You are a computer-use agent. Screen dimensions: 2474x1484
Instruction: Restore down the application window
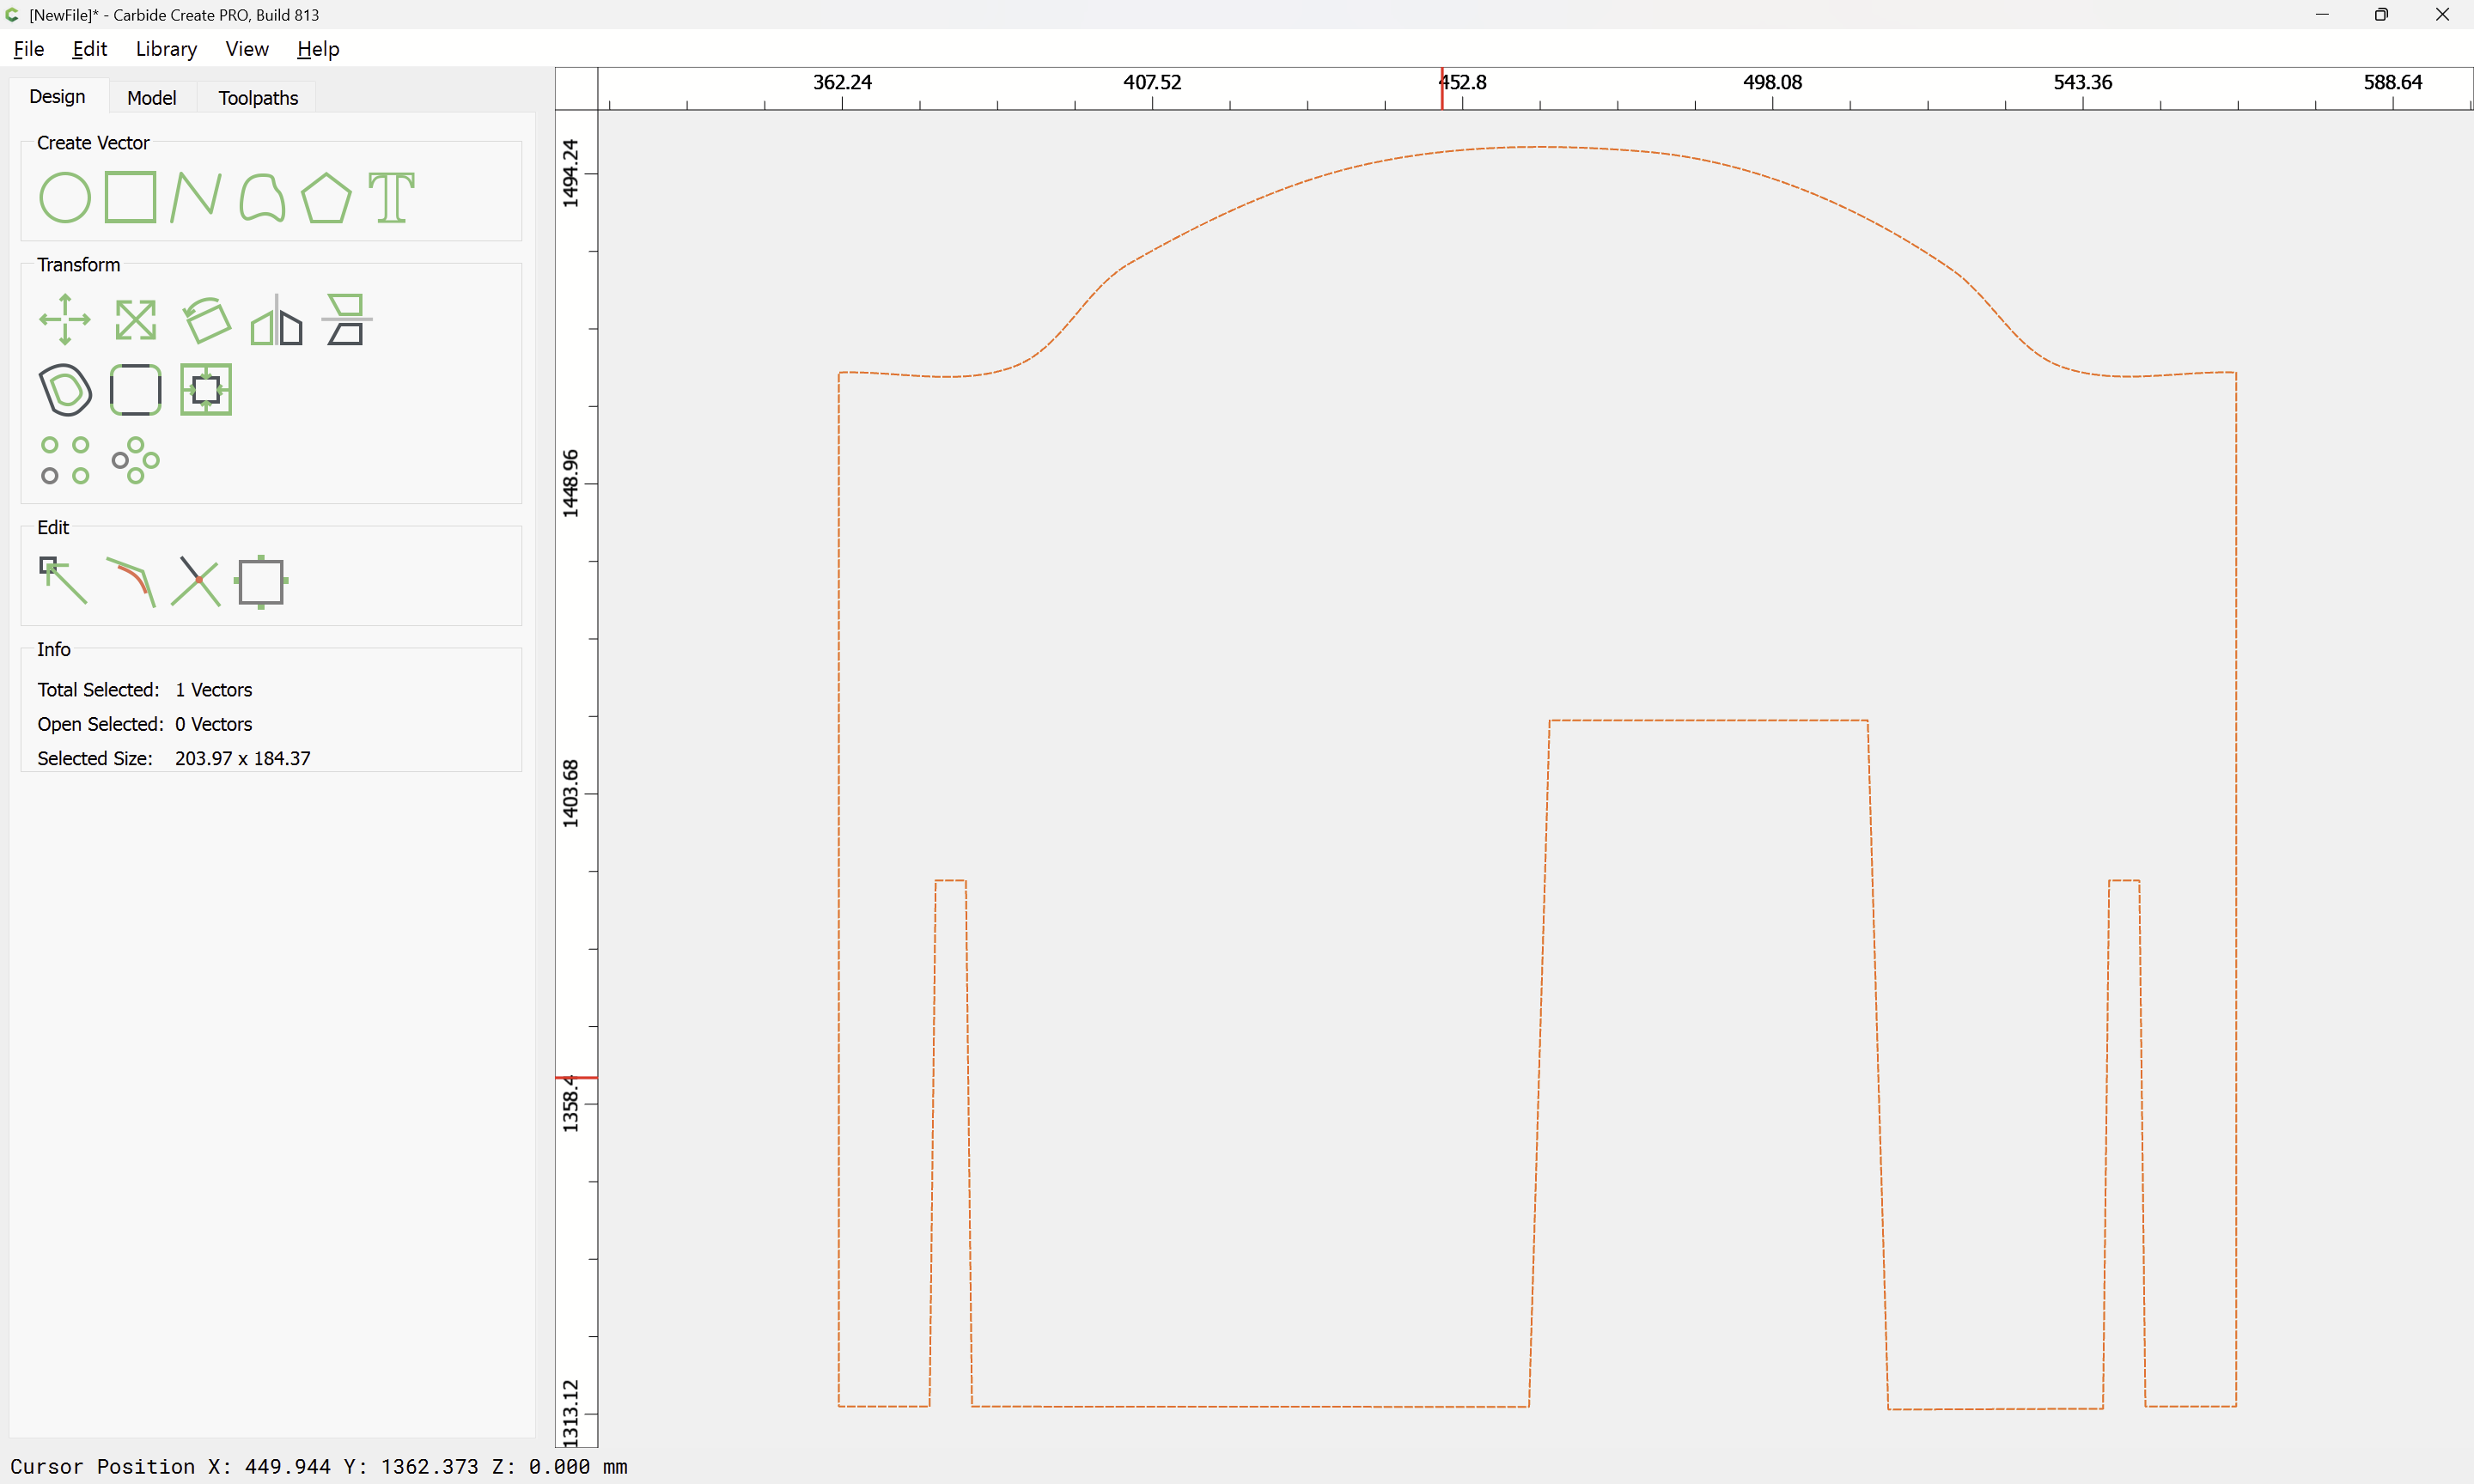(x=2381, y=14)
